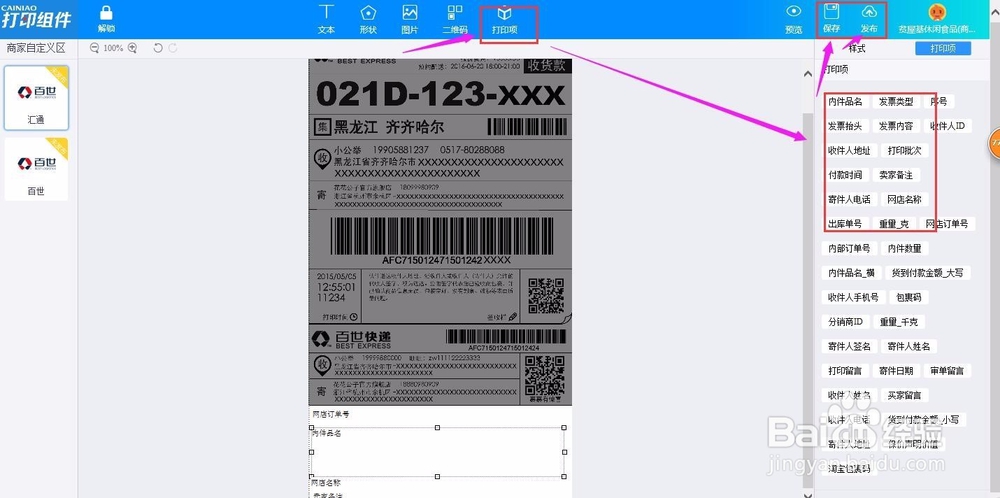Click the 商家自定义区 header label

tap(36, 48)
